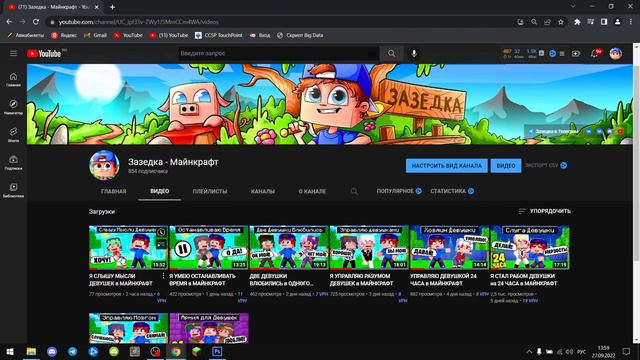The image size is (640, 360).
Task: Open a new browser tab
Action: 112,7
